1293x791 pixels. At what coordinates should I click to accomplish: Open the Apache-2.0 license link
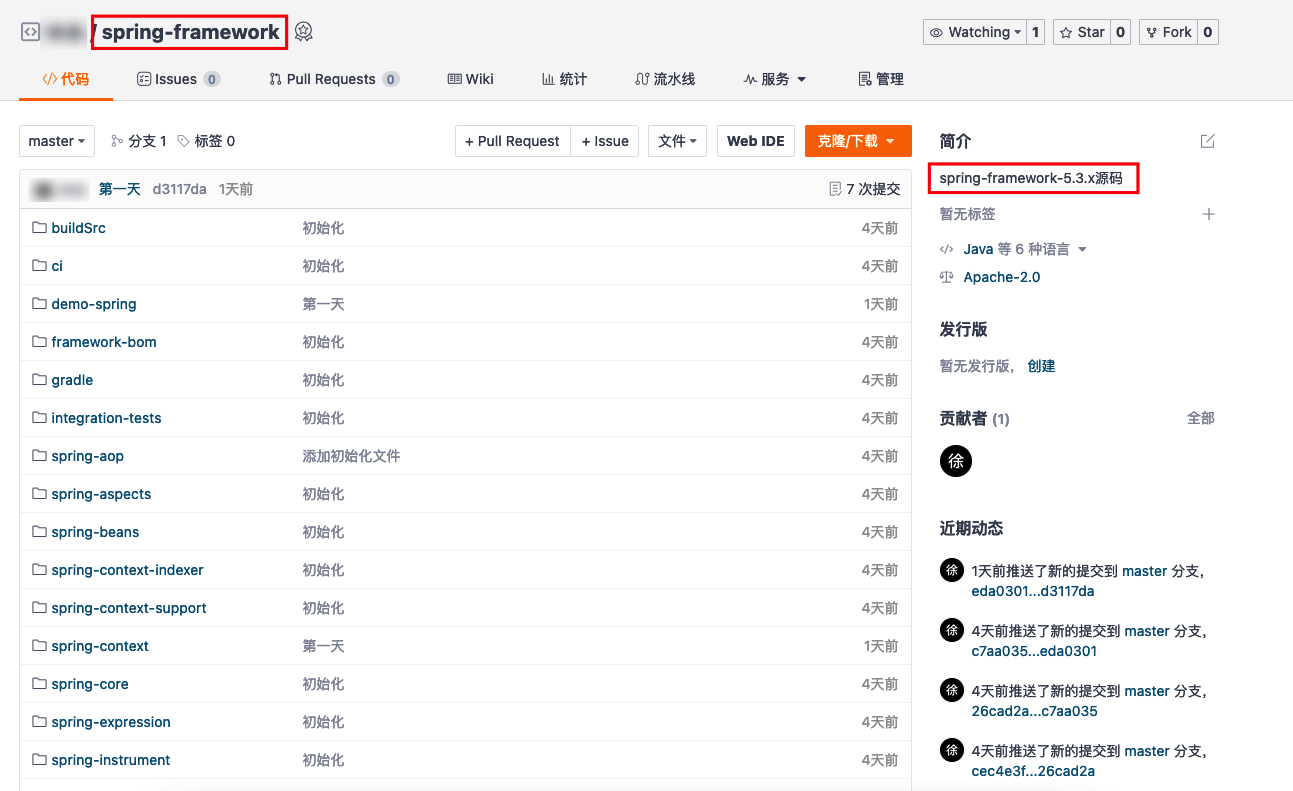point(1001,277)
